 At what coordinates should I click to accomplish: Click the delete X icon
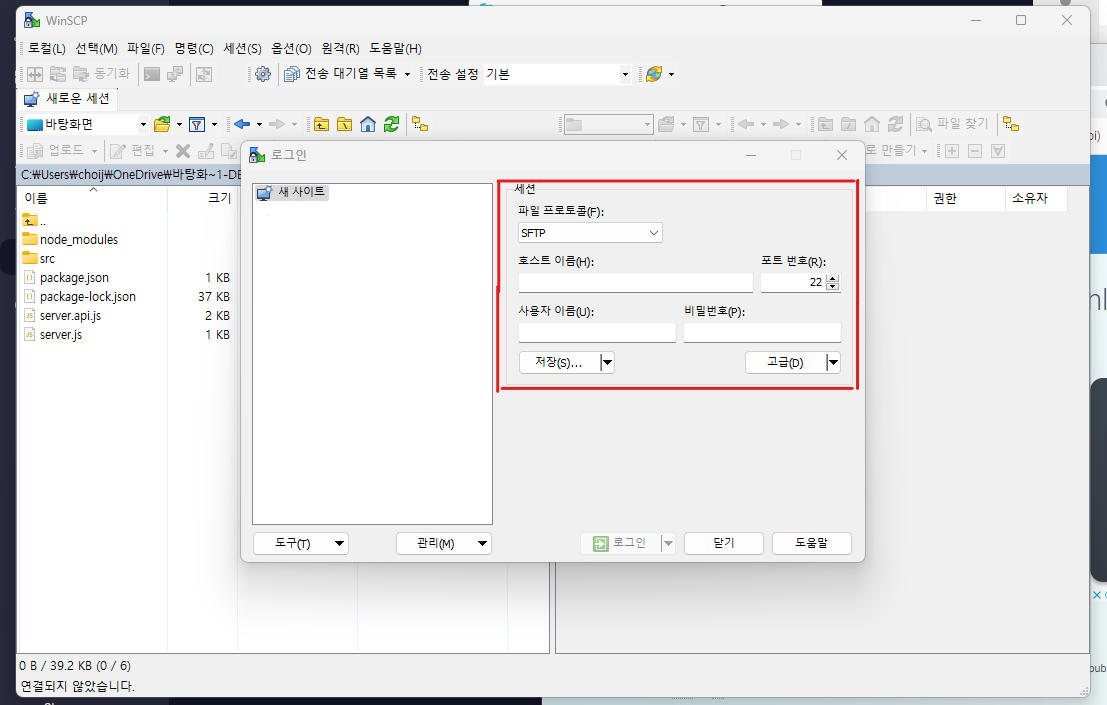point(183,150)
